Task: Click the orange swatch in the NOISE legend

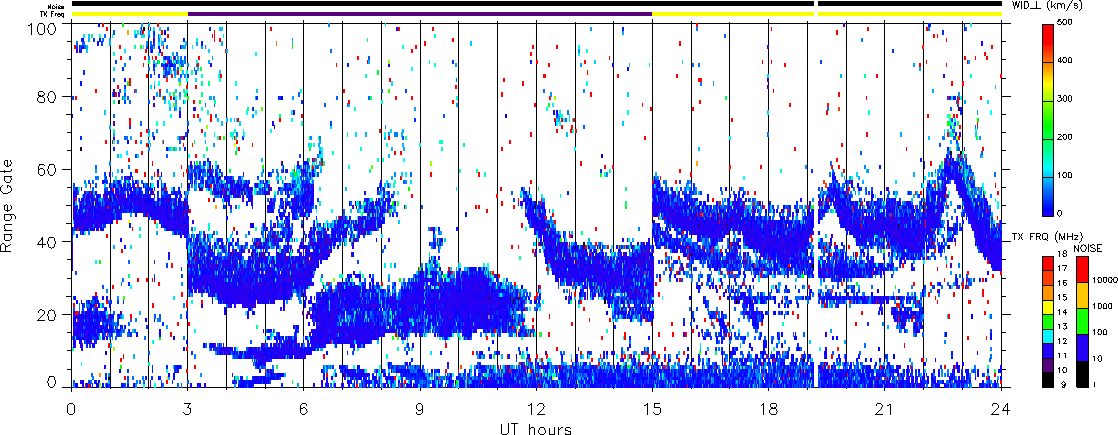Action: click(x=1082, y=295)
